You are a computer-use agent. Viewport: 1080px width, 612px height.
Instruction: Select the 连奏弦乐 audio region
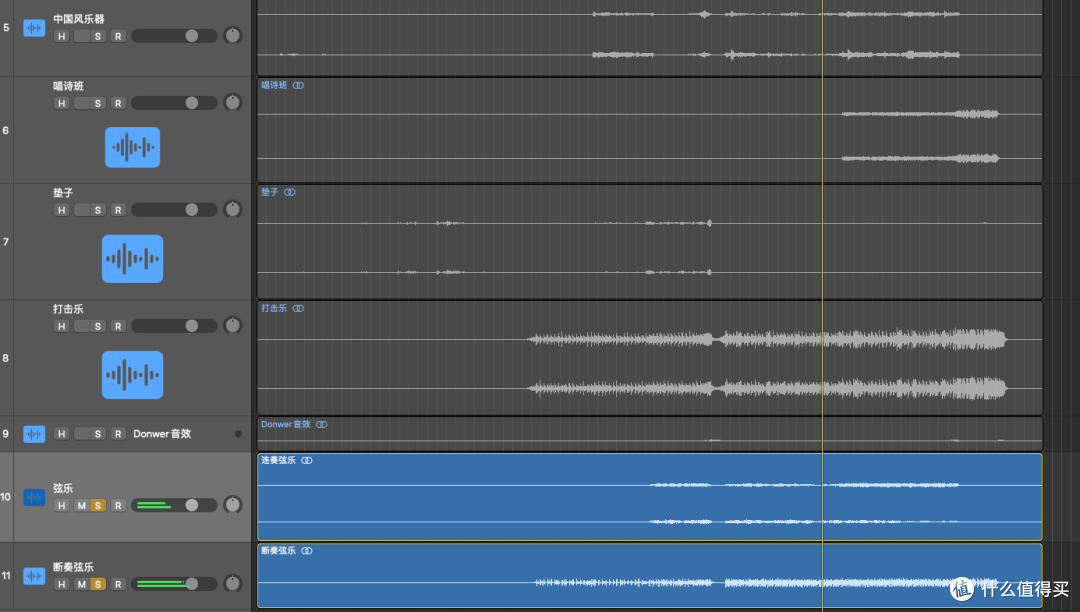tap(650, 497)
